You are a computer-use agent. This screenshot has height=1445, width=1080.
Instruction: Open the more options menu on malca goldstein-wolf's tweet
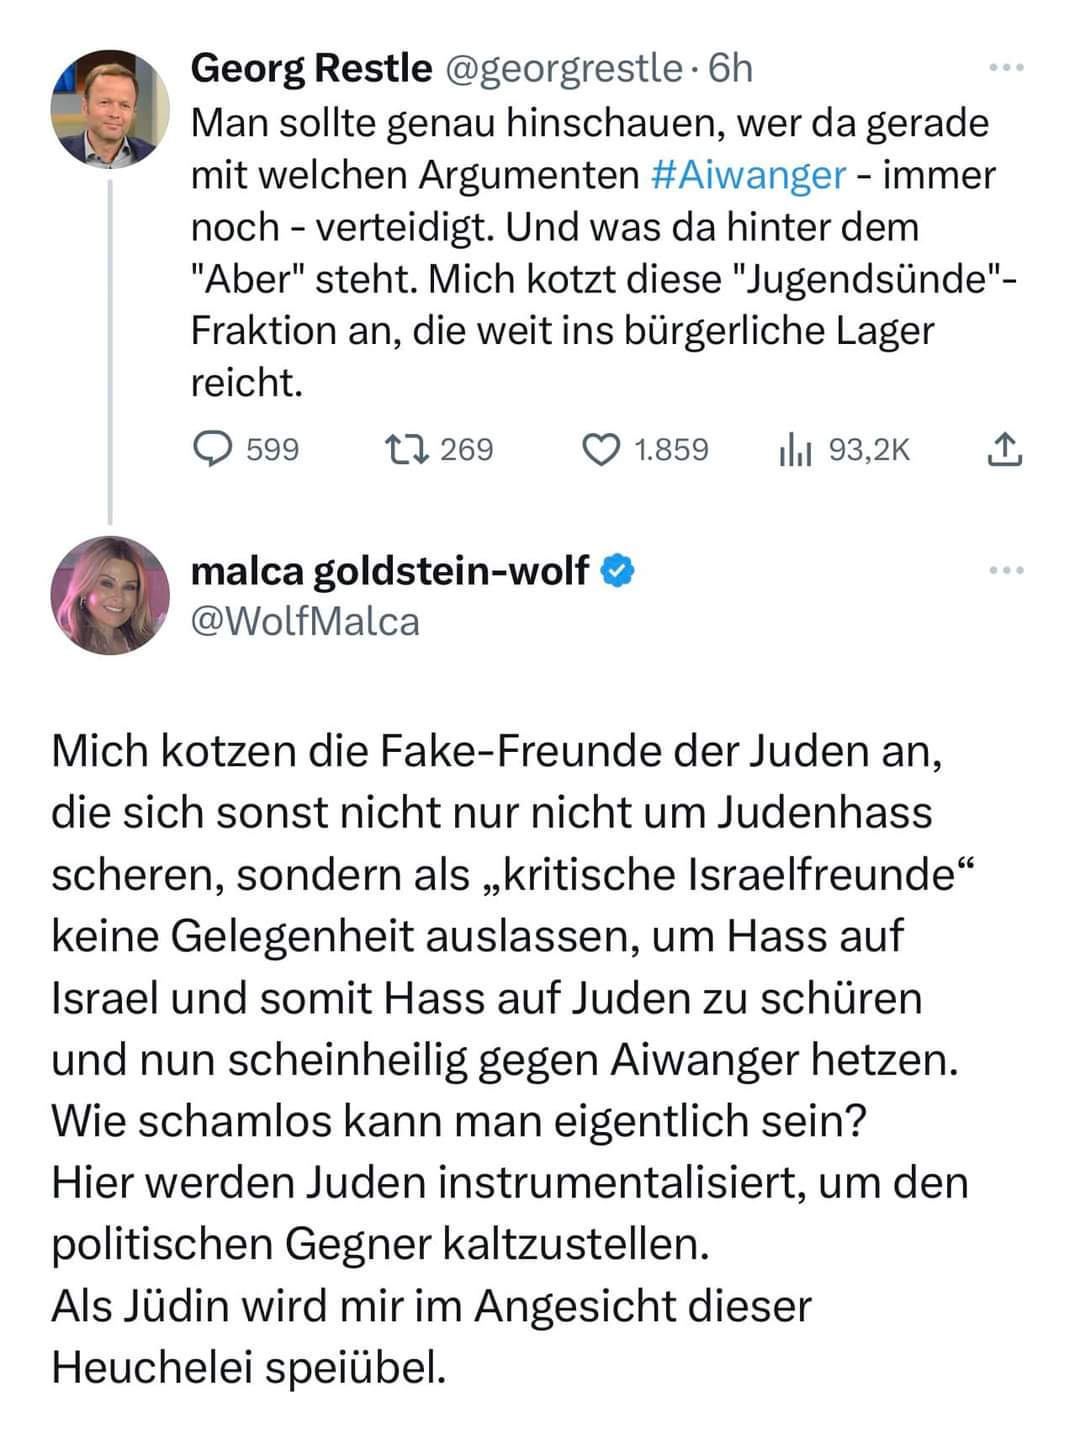tap(1005, 570)
